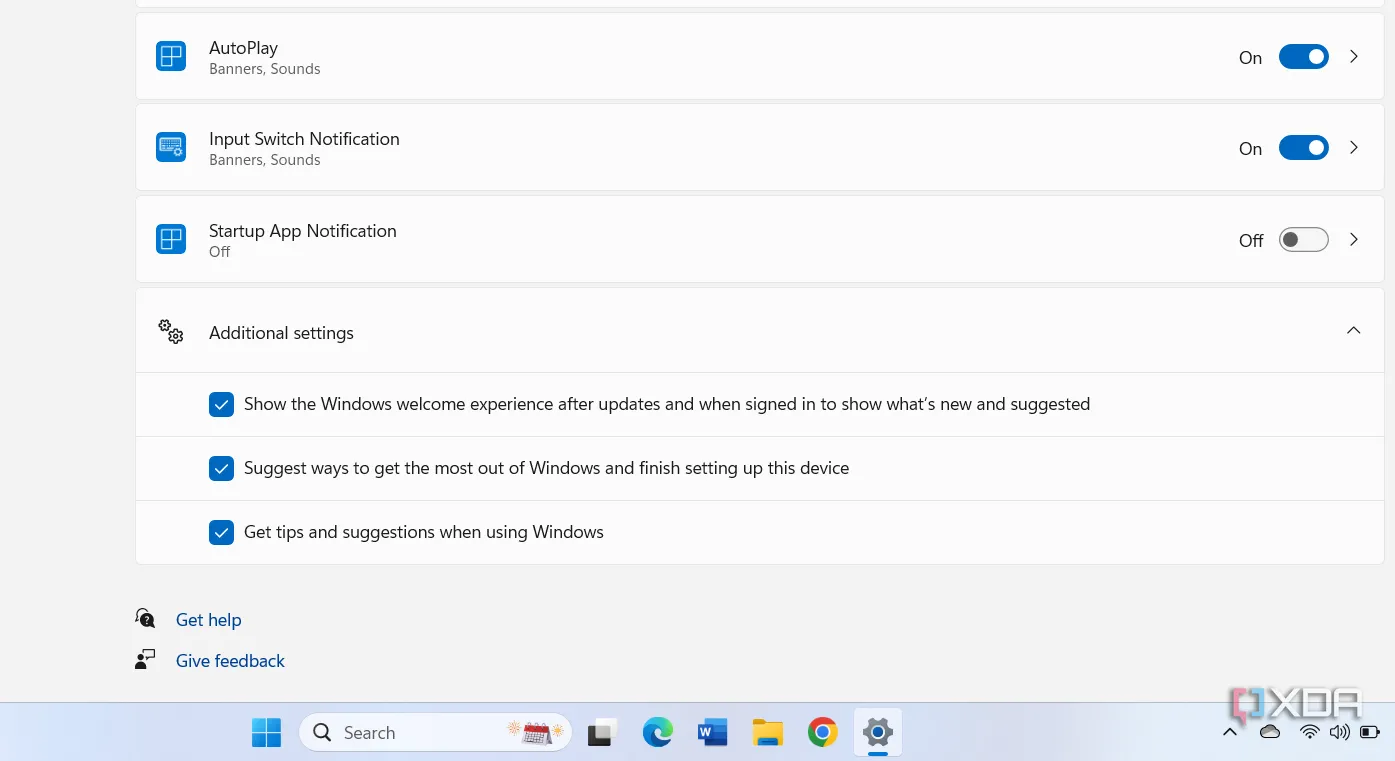This screenshot has height=761, width=1395.
Task: Click the Additional settings gears icon
Action: [x=171, y=332]
